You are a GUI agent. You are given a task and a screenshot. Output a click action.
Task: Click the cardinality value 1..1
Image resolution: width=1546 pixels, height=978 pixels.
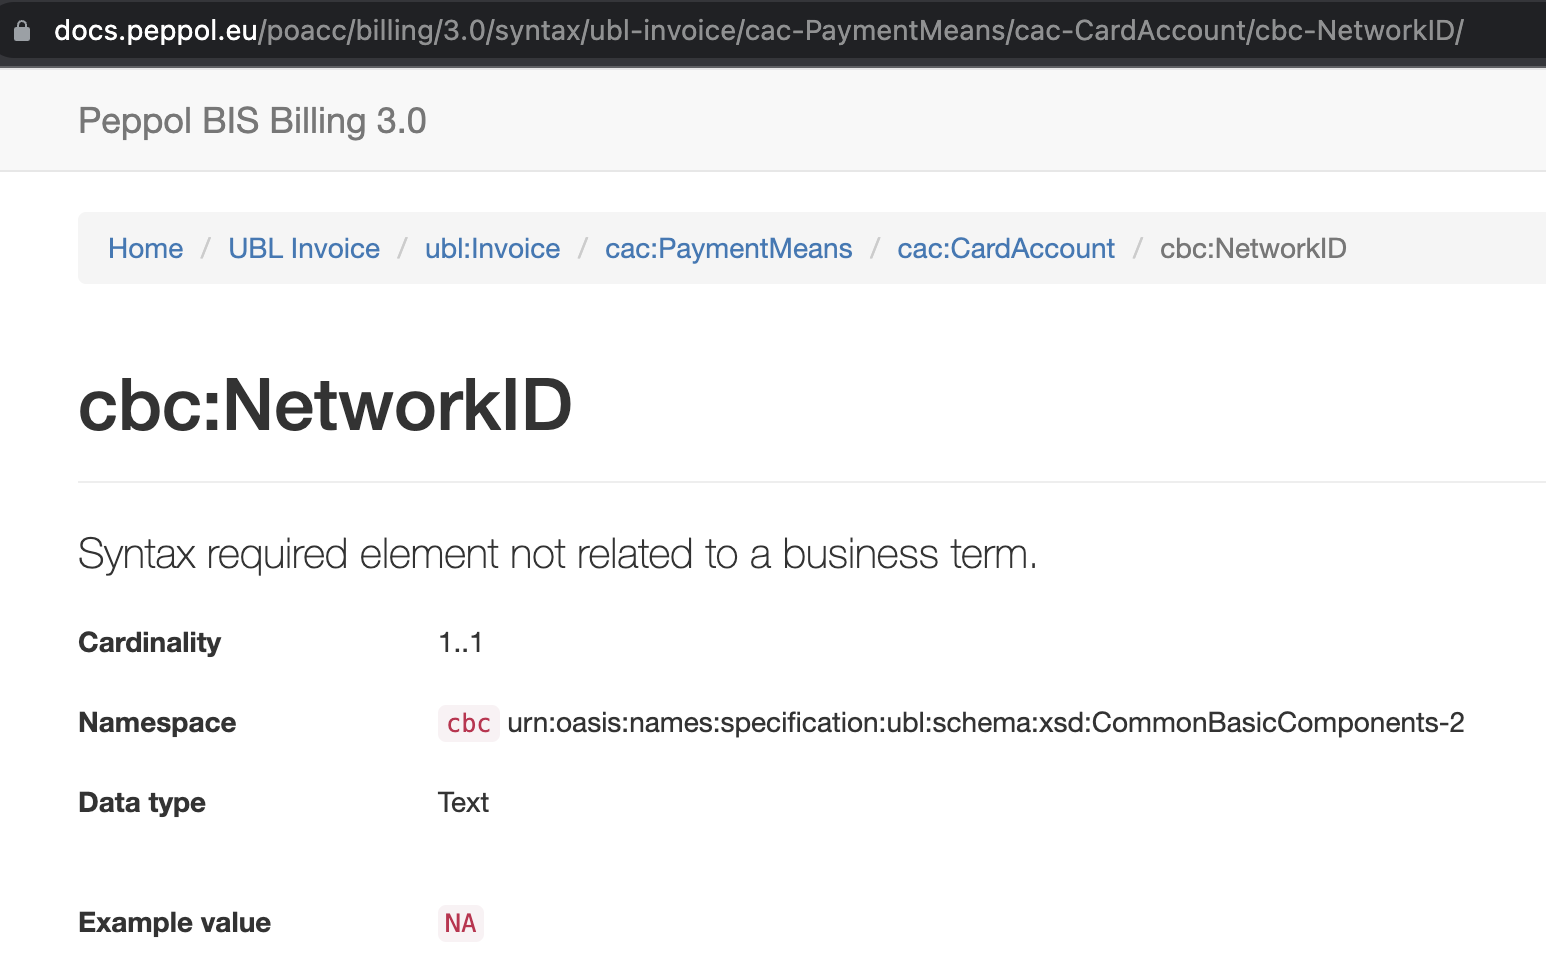(460, 642)
